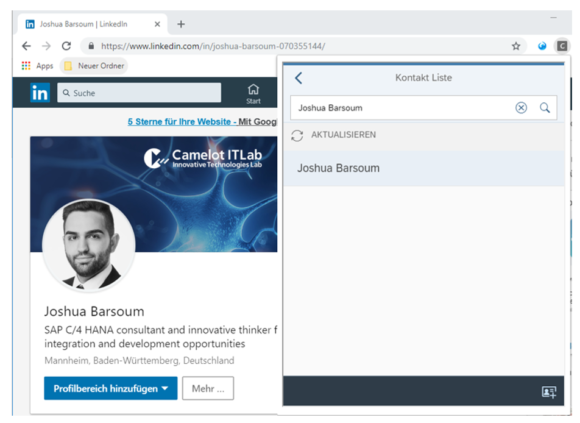Click the AKTUALISIEREN refresh icon
This screenshot has height=423, width=580.
click(x=297, y=135)
